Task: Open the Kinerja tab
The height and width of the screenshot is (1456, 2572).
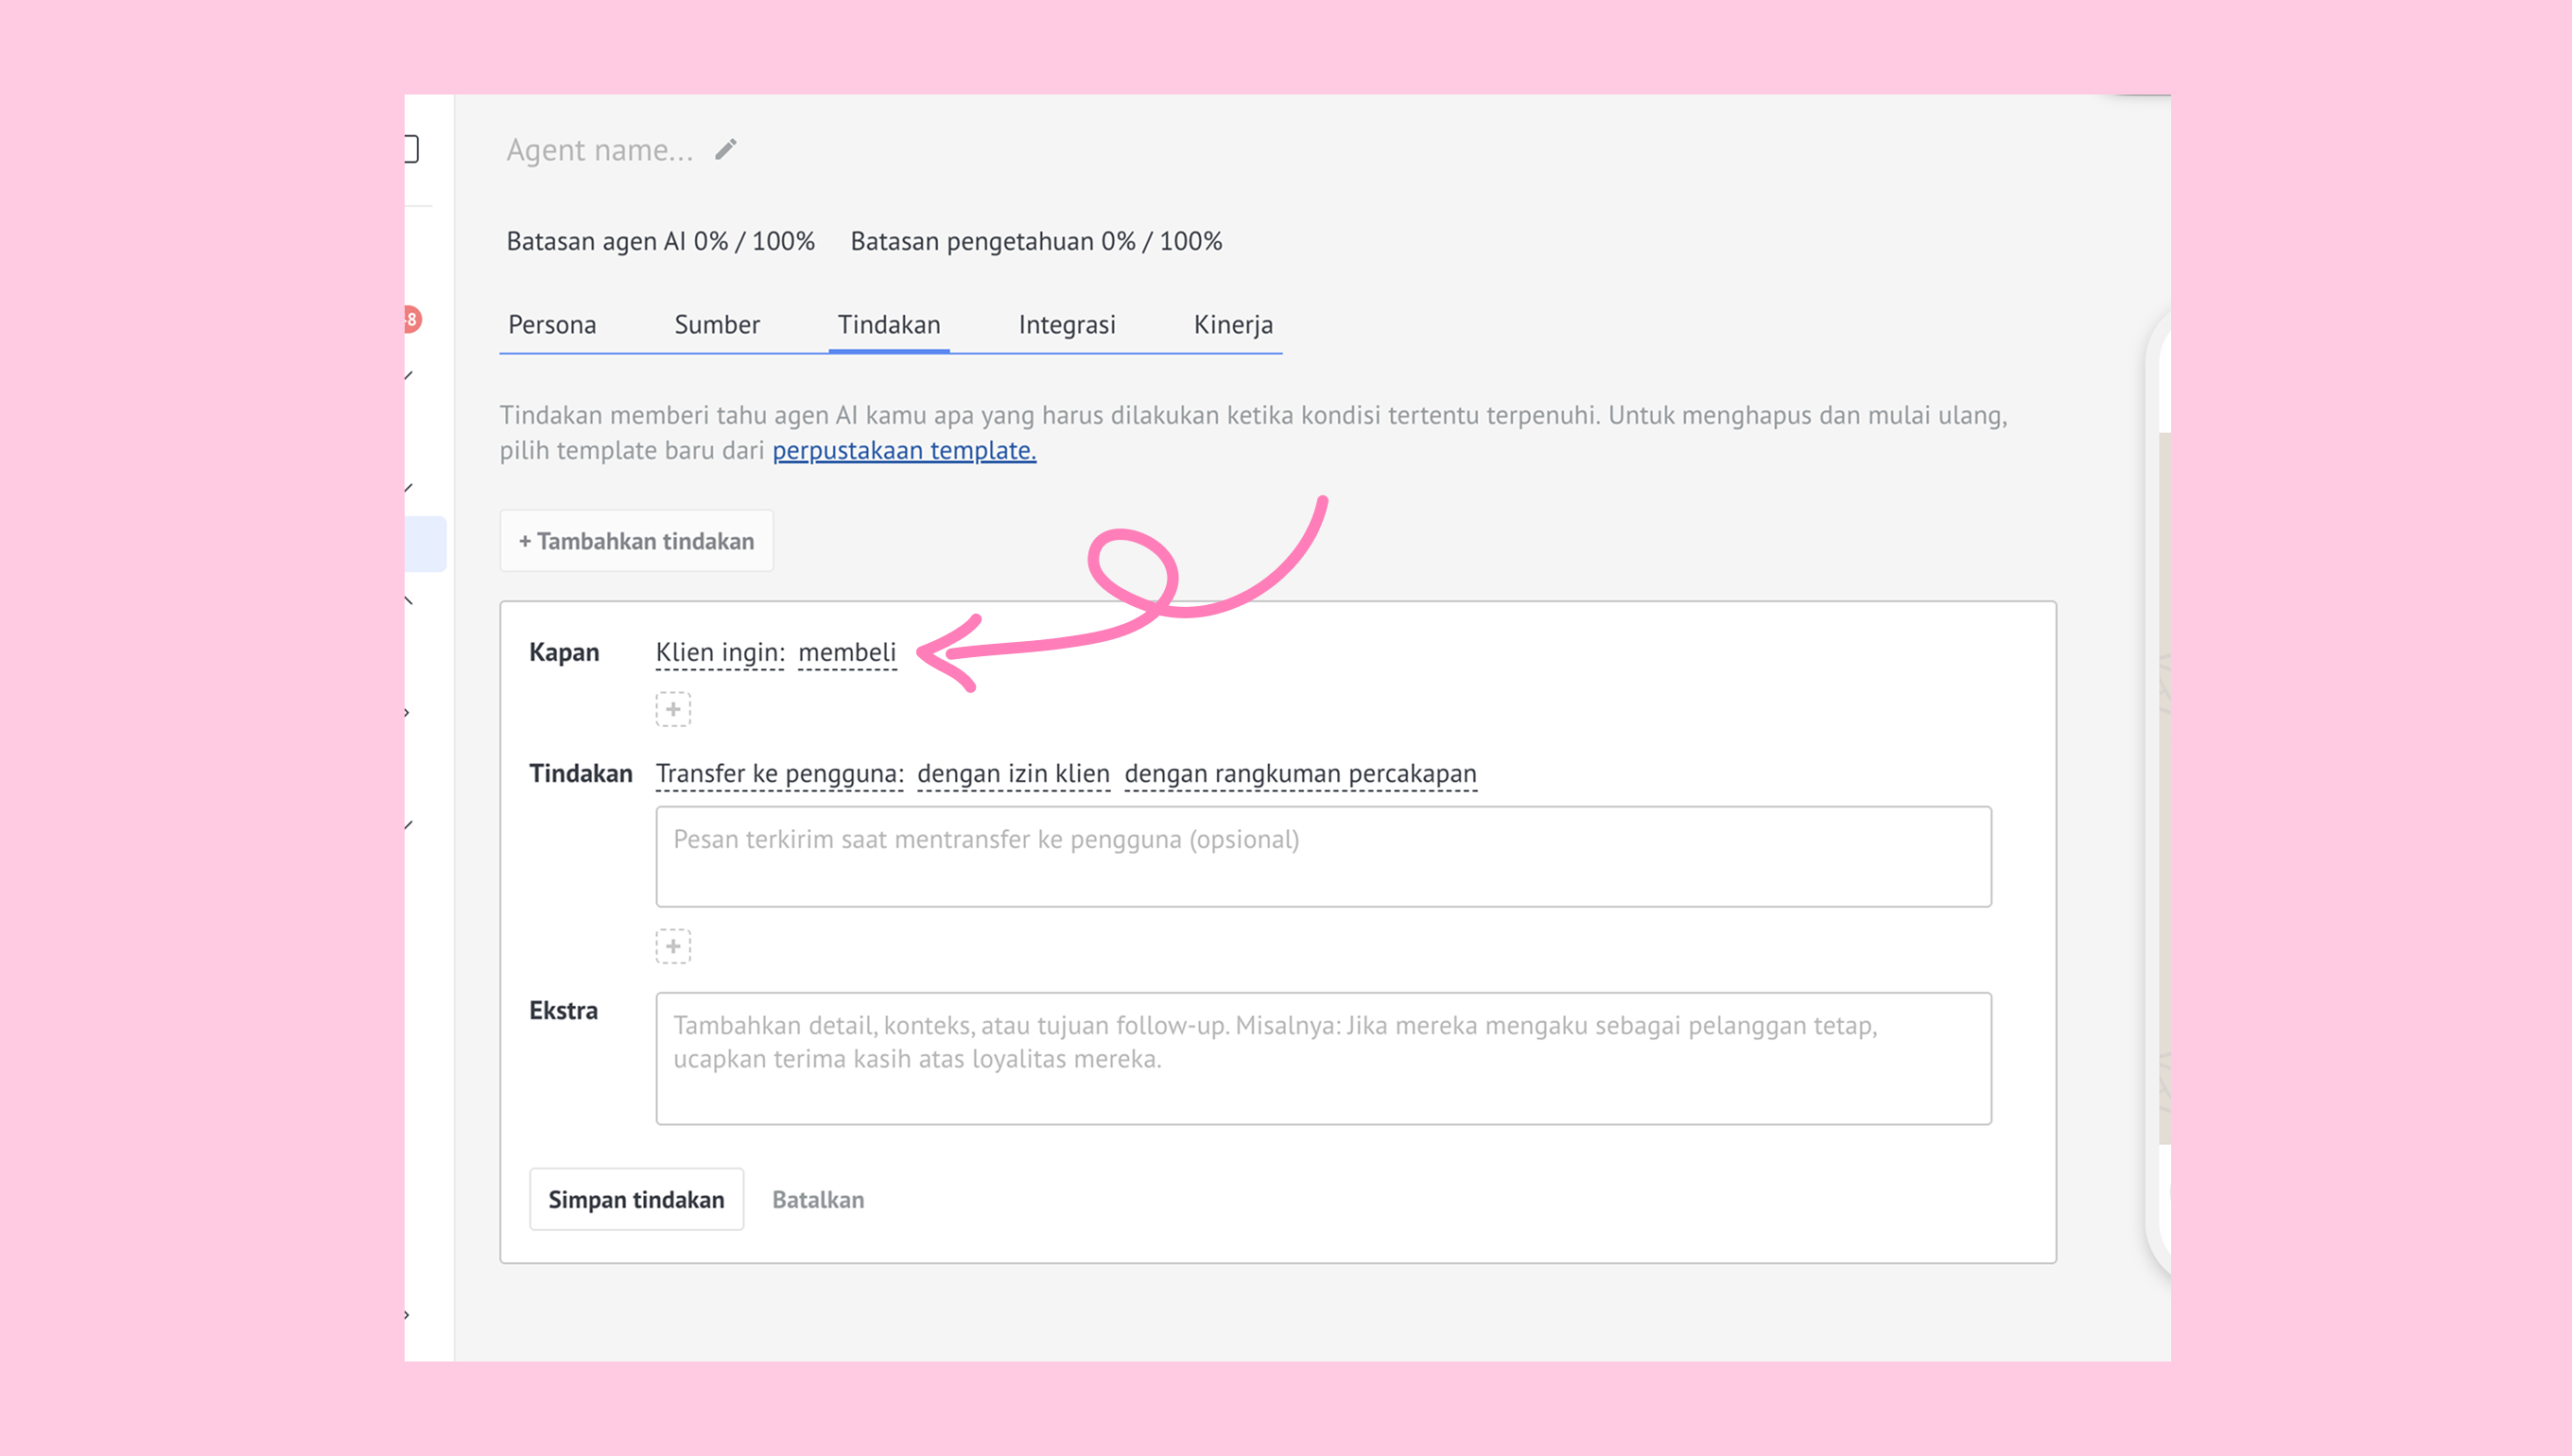Action: 1233,325
